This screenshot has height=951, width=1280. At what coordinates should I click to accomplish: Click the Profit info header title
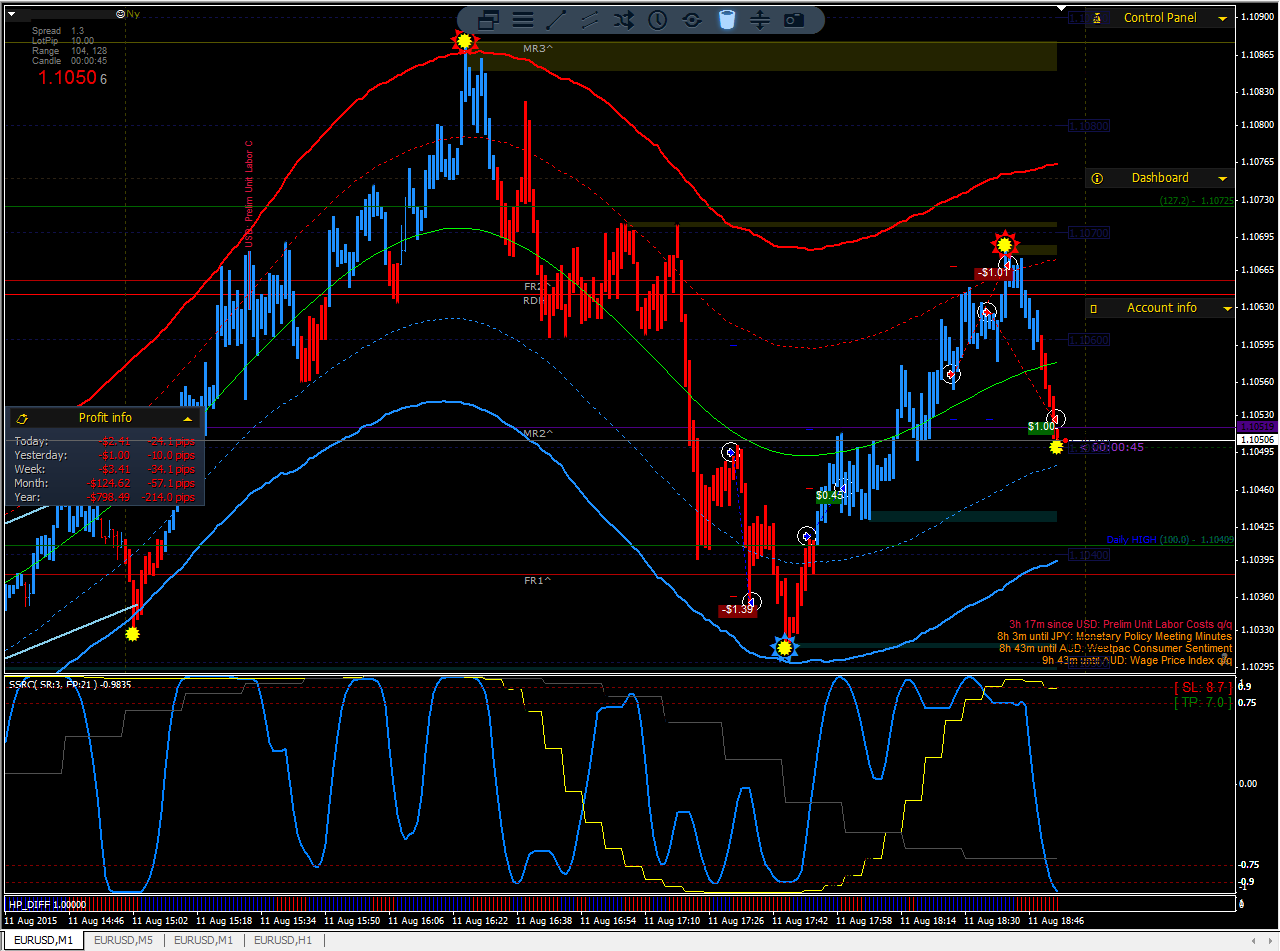tap(105, 418)
